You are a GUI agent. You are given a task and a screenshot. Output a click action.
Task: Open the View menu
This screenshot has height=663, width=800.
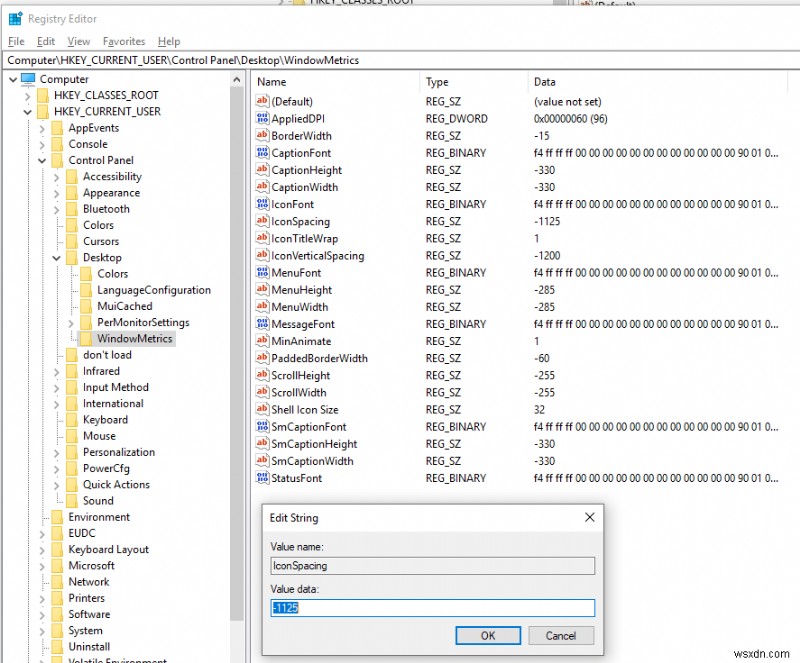[x=78, y=41]
